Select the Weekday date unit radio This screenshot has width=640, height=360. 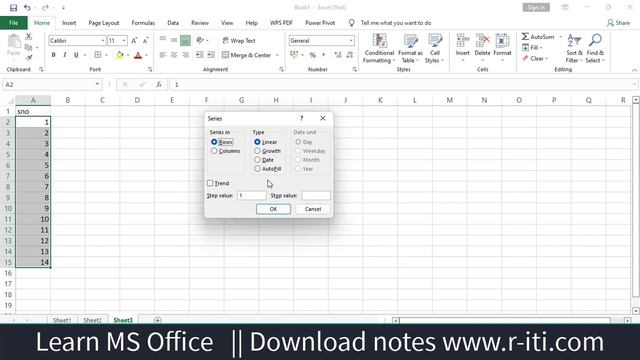[298, 151]
